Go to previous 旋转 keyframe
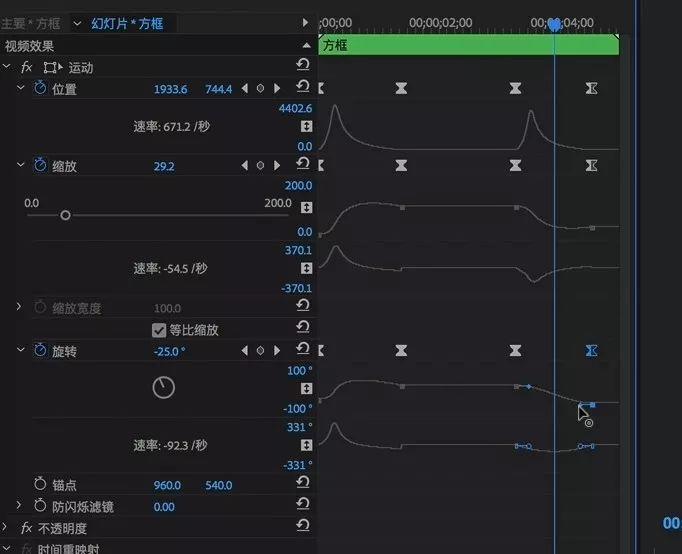The width and height of the screenshot is (682, 554). [x=244, y=350]
